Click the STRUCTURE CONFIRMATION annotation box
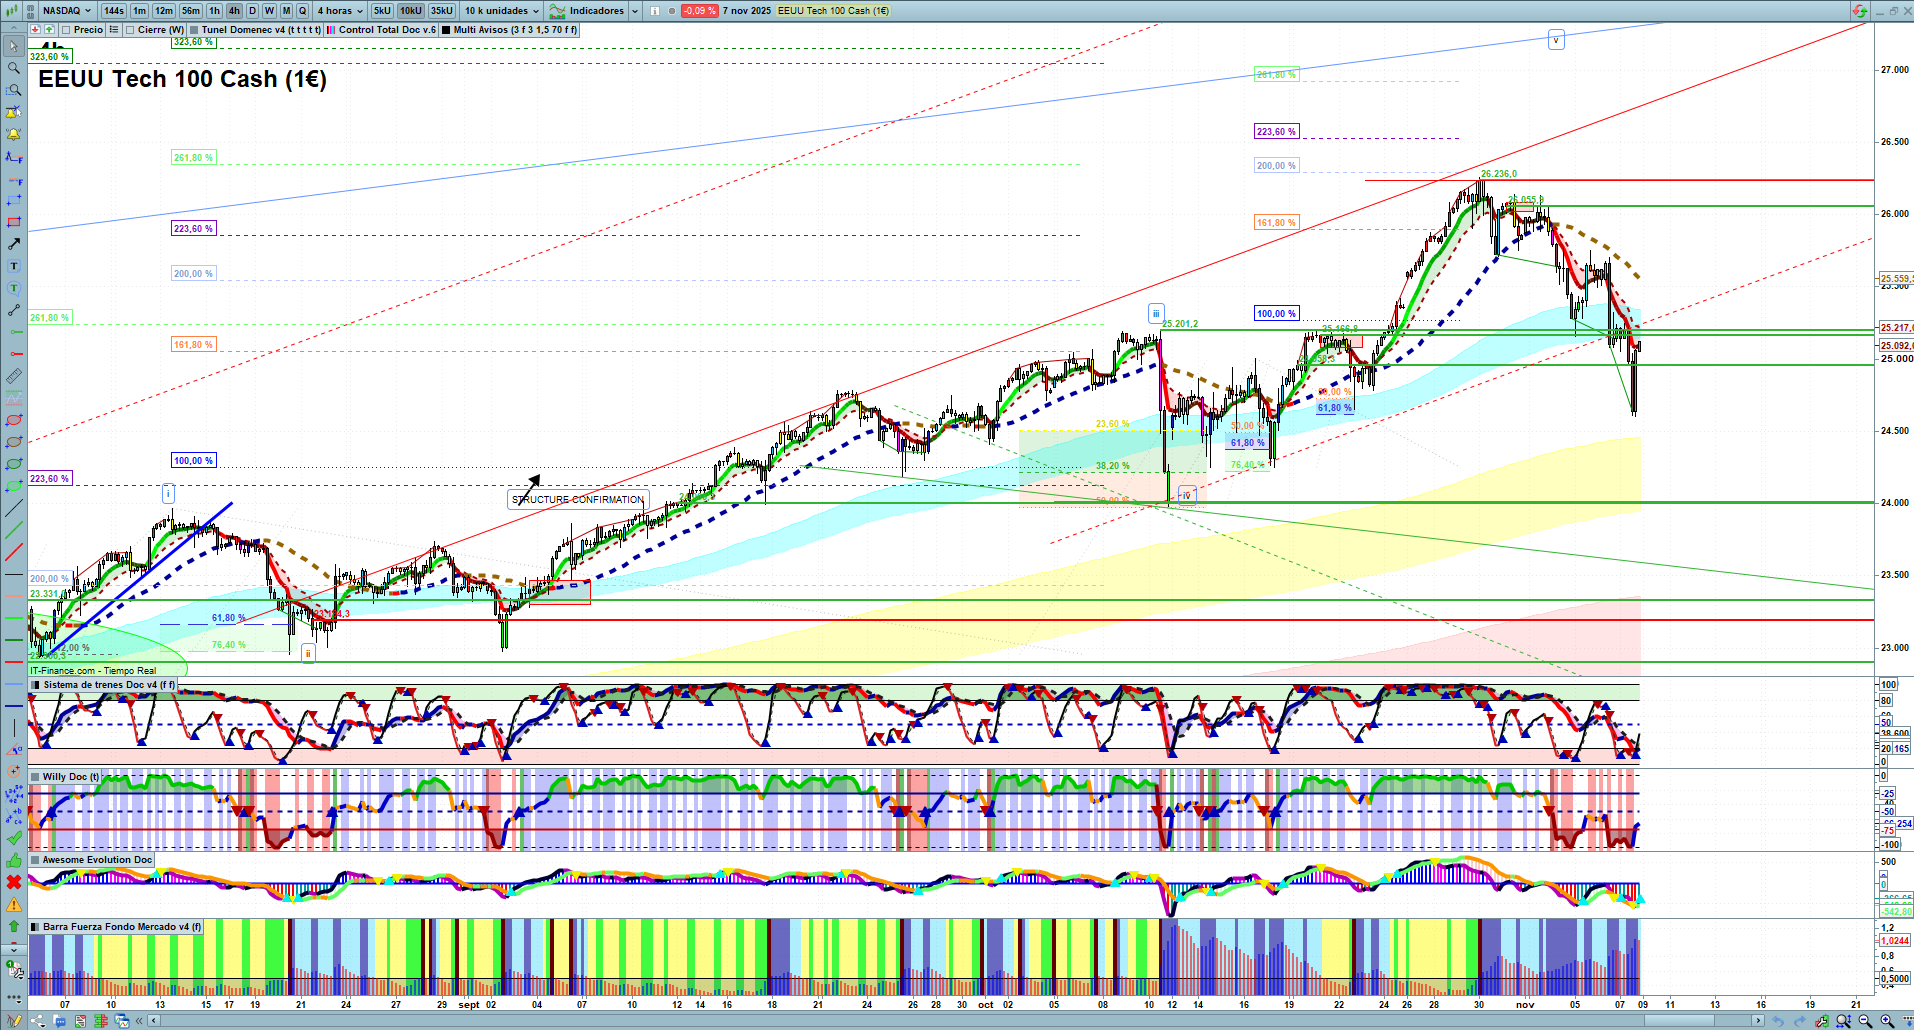Screen dimensions: 1914x1030 tap(578, 499)
